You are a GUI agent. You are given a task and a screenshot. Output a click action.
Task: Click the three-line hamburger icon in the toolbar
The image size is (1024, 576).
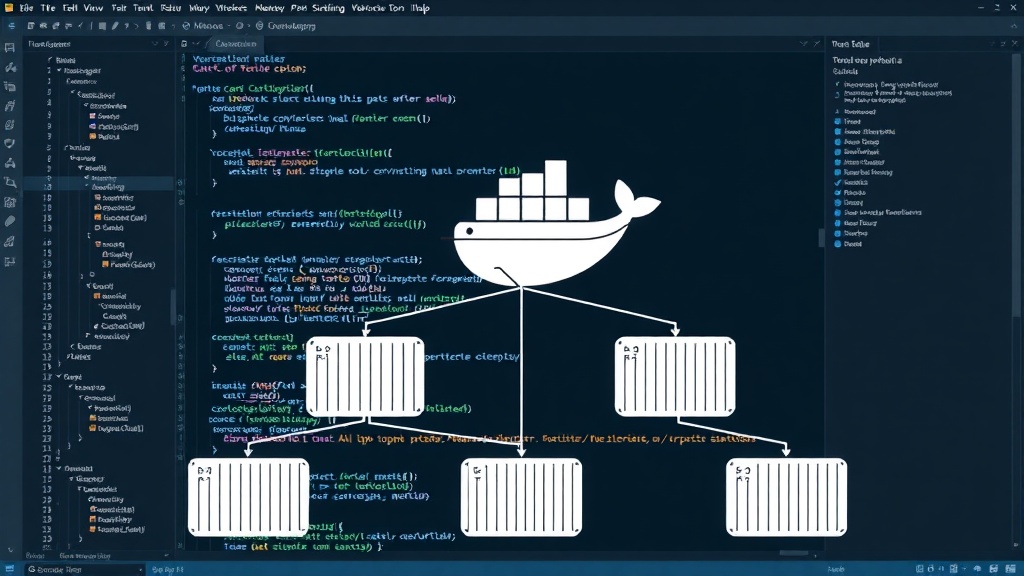[x=11, y=26]
